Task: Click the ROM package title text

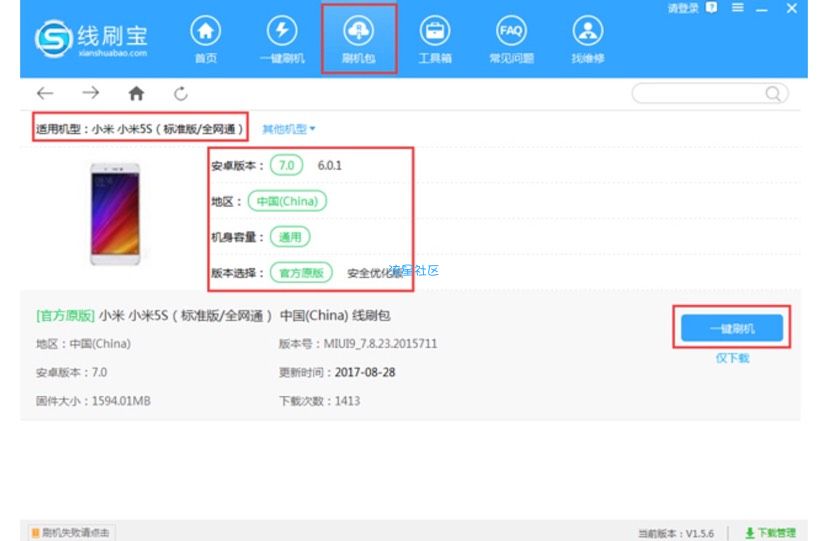Action: 213,316
